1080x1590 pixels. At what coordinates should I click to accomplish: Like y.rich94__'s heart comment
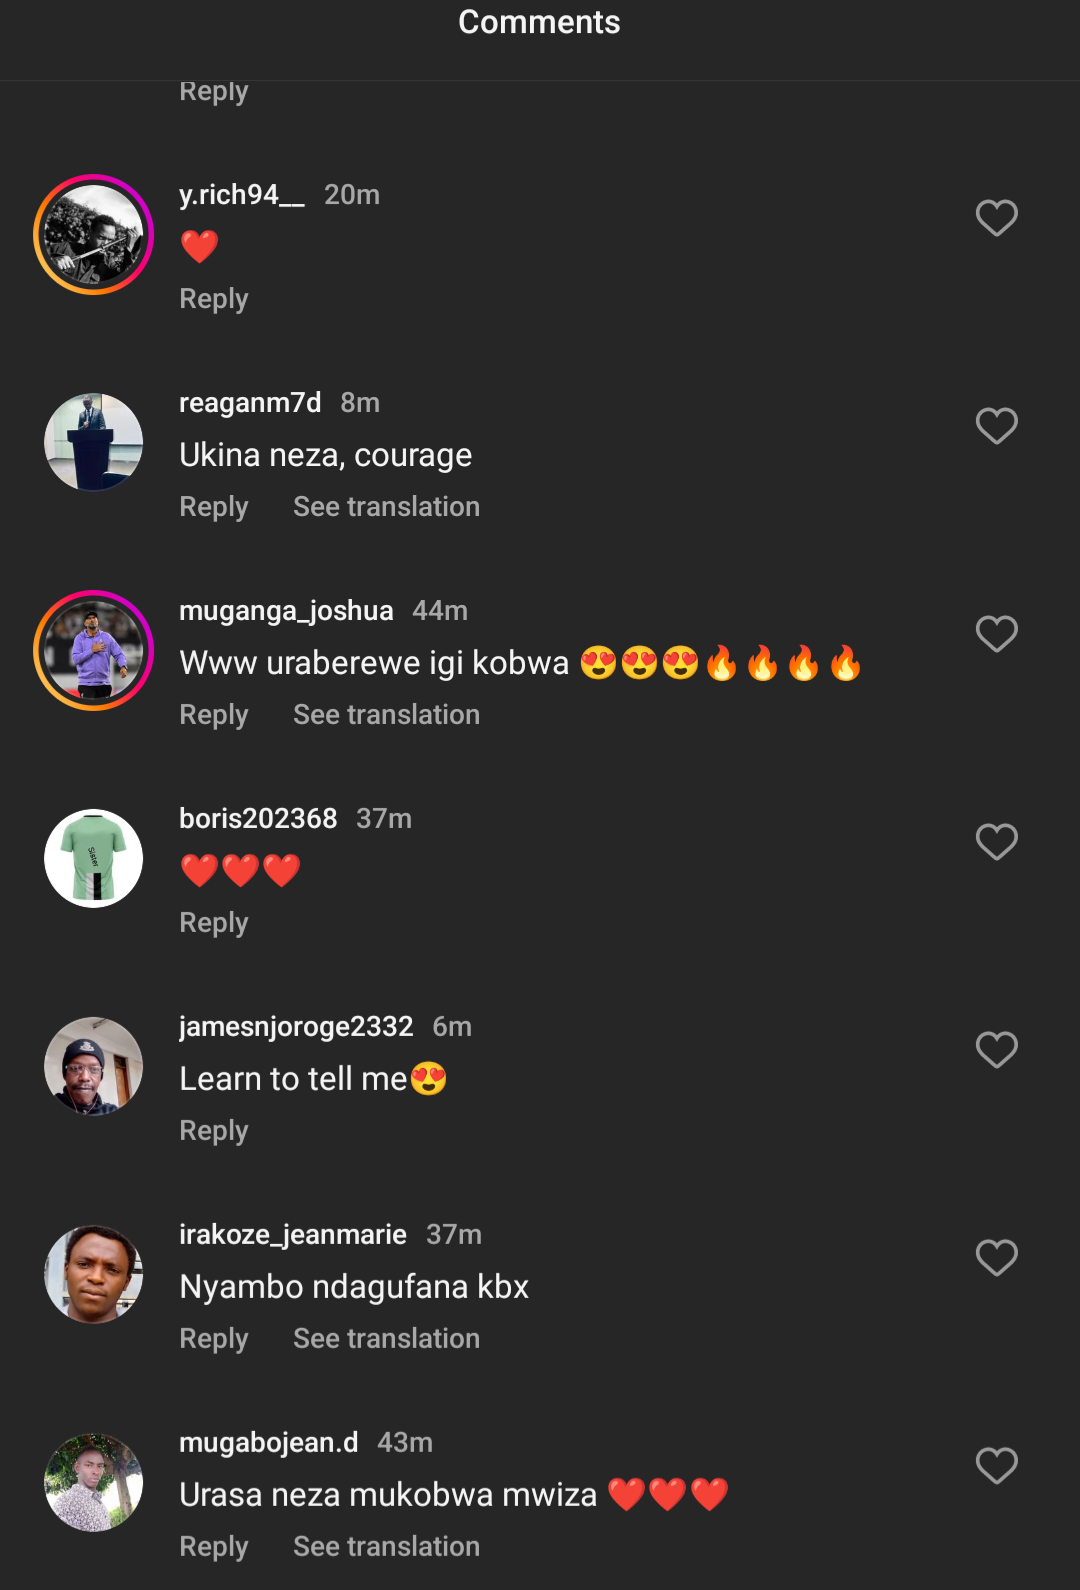[996, 218]
